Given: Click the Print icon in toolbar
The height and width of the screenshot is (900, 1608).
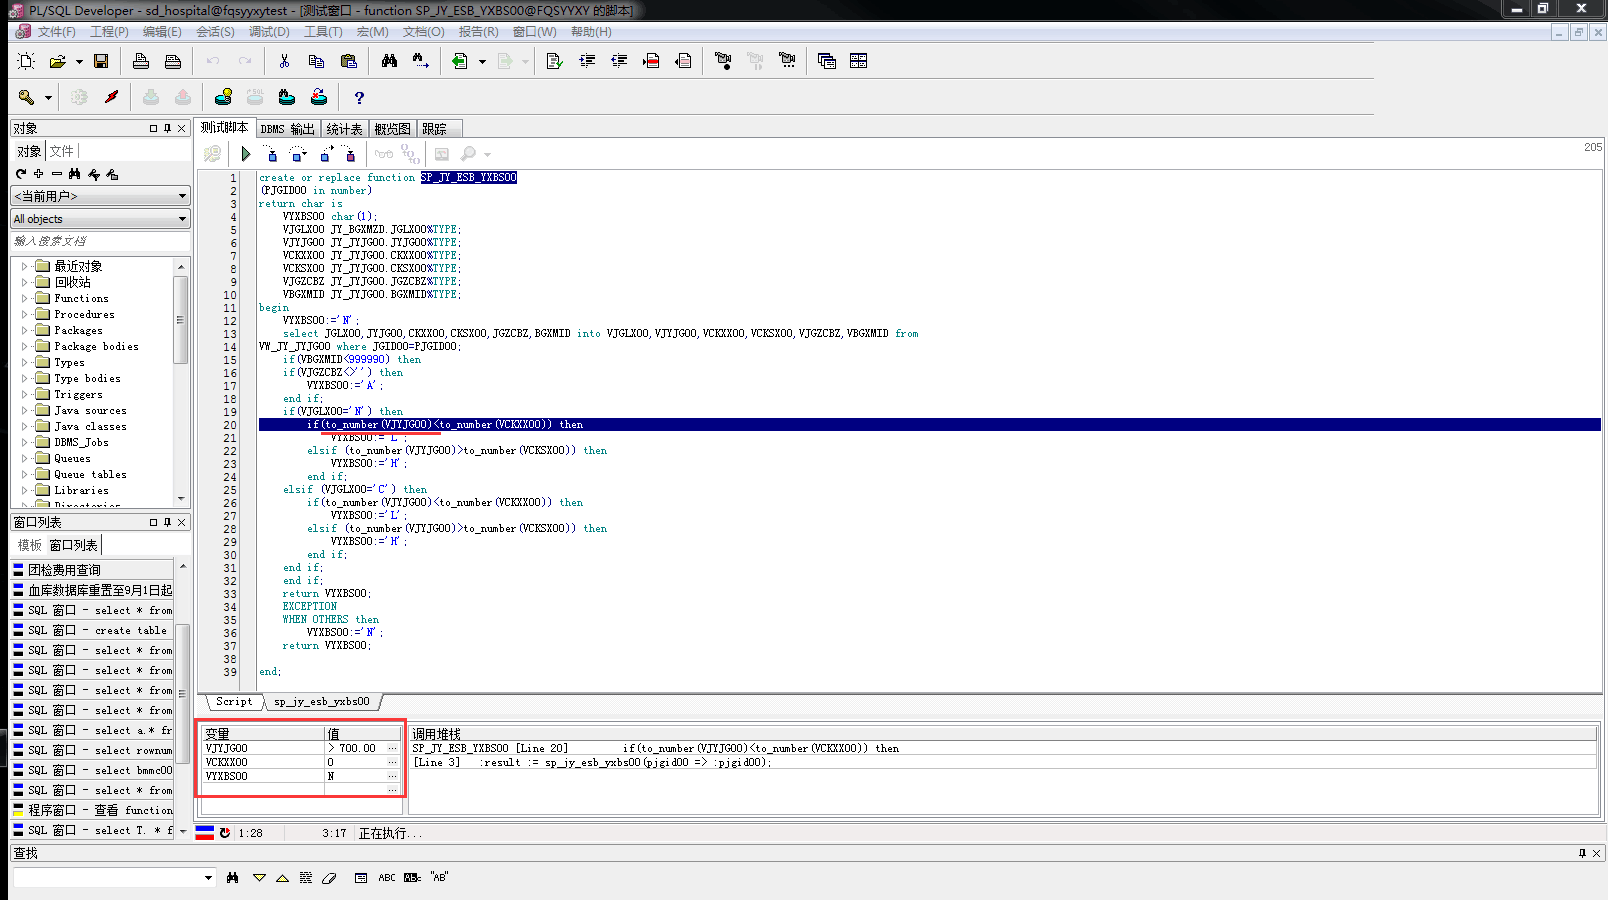Looking at the screenshot, I should click(141, 61).
